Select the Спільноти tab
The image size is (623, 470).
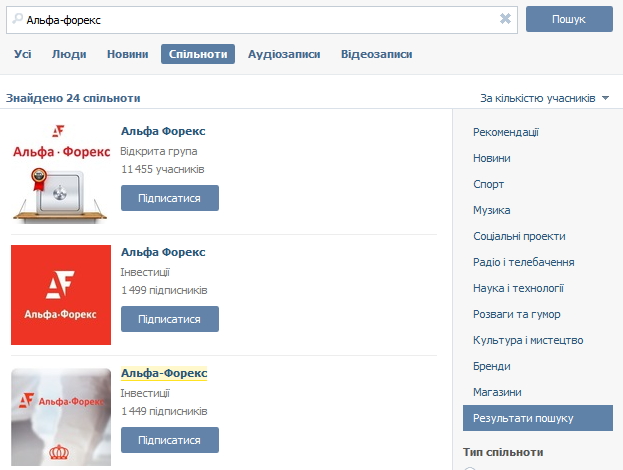click(x=198, y=54)
